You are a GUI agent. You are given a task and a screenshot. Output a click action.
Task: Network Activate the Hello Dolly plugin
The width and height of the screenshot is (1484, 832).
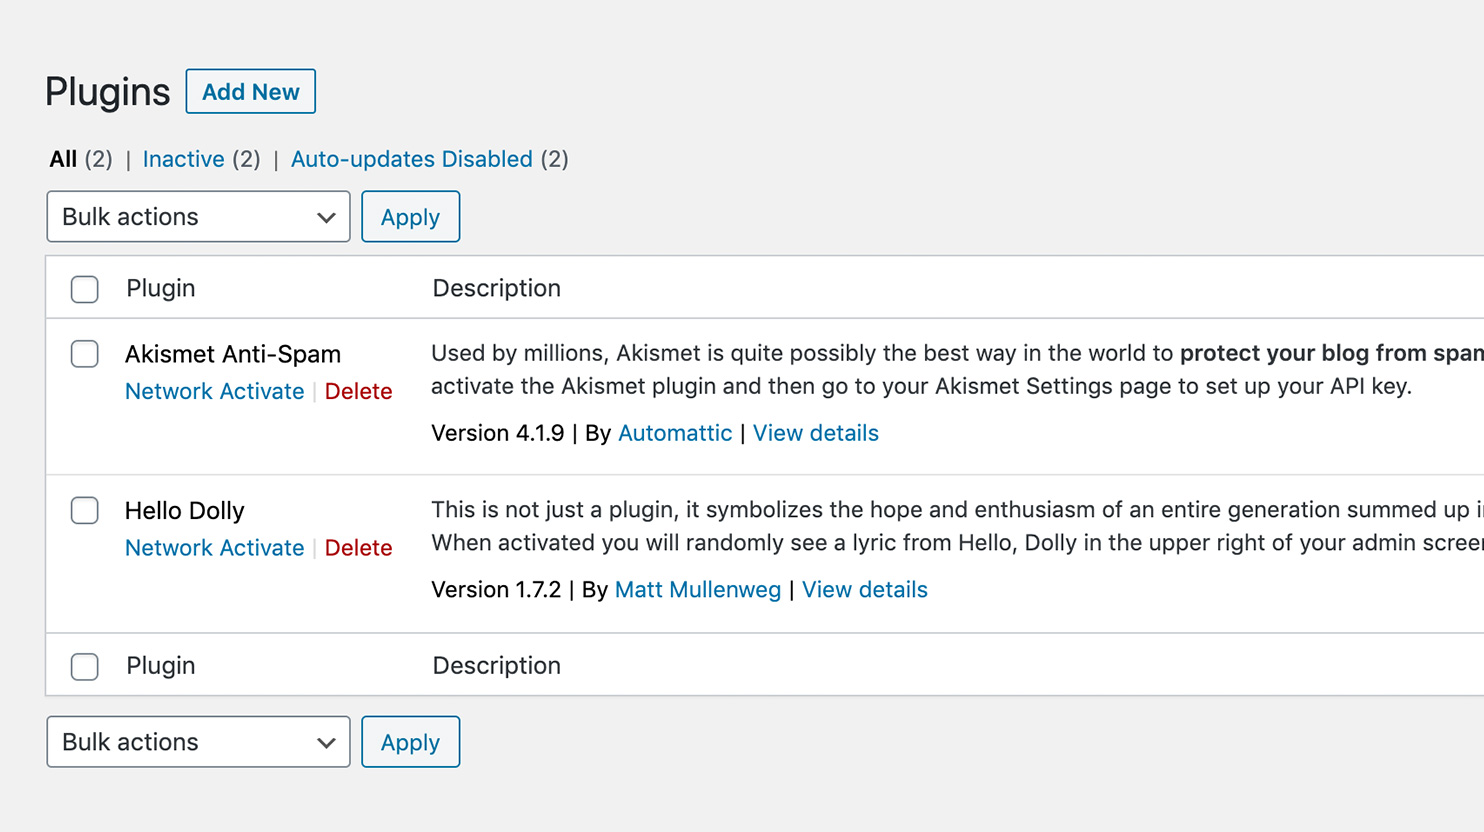214,548
